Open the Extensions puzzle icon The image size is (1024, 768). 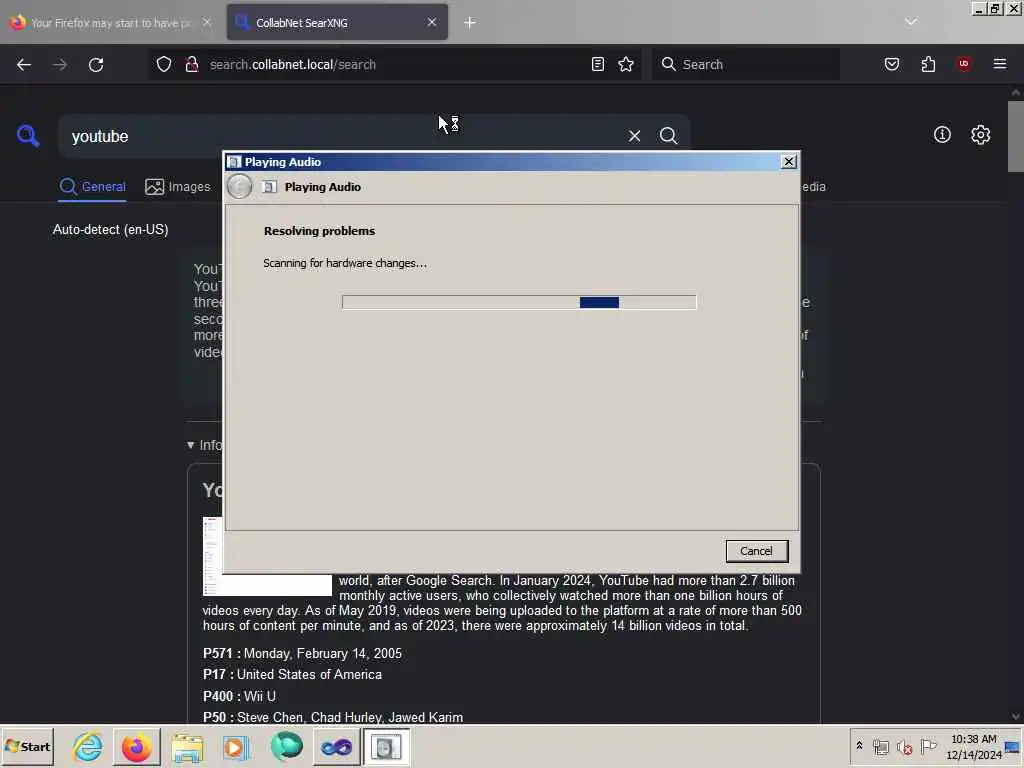tap(928, 64)
